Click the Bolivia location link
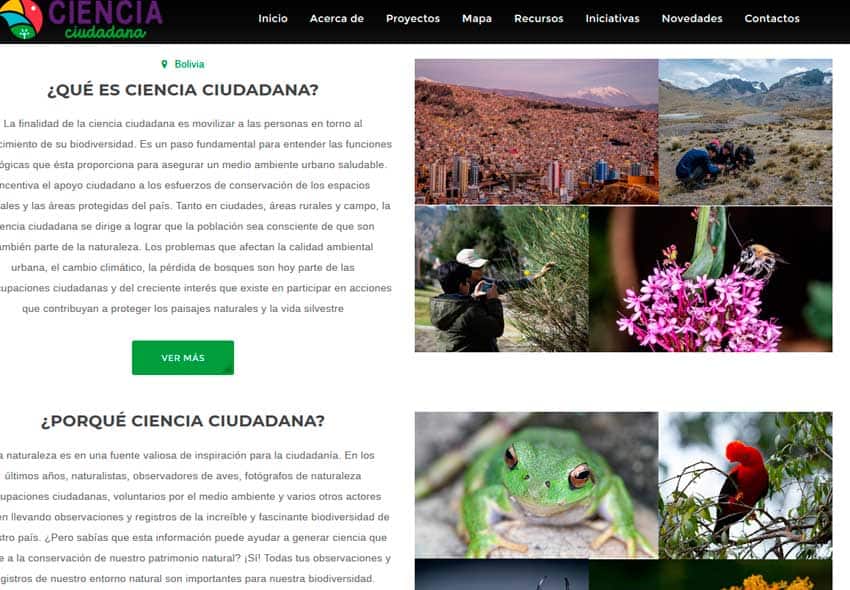This screenshot has width=850, height=590. click(189, 64)
